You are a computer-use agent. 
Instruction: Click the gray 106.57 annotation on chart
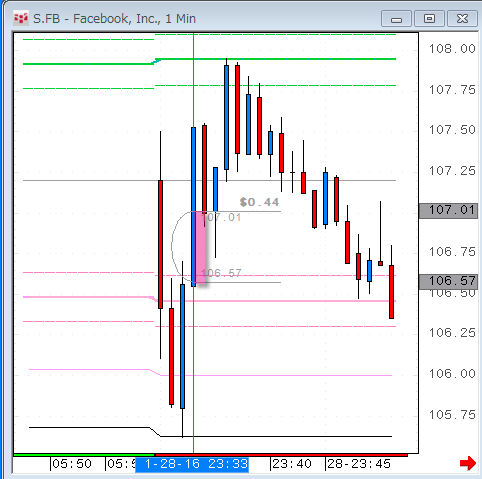tap(221, 273)
